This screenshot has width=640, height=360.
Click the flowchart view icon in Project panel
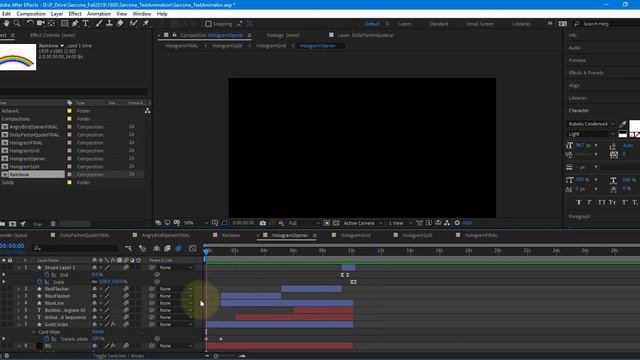147,111
